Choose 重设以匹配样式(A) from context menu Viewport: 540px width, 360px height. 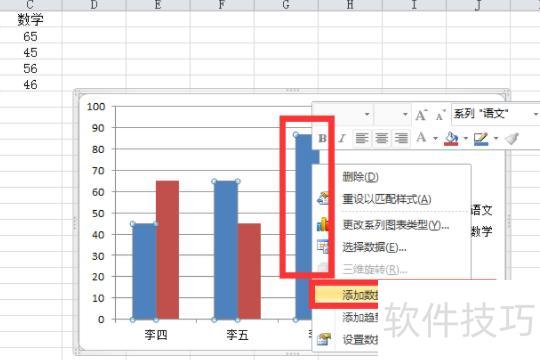[x=386, y=199]
